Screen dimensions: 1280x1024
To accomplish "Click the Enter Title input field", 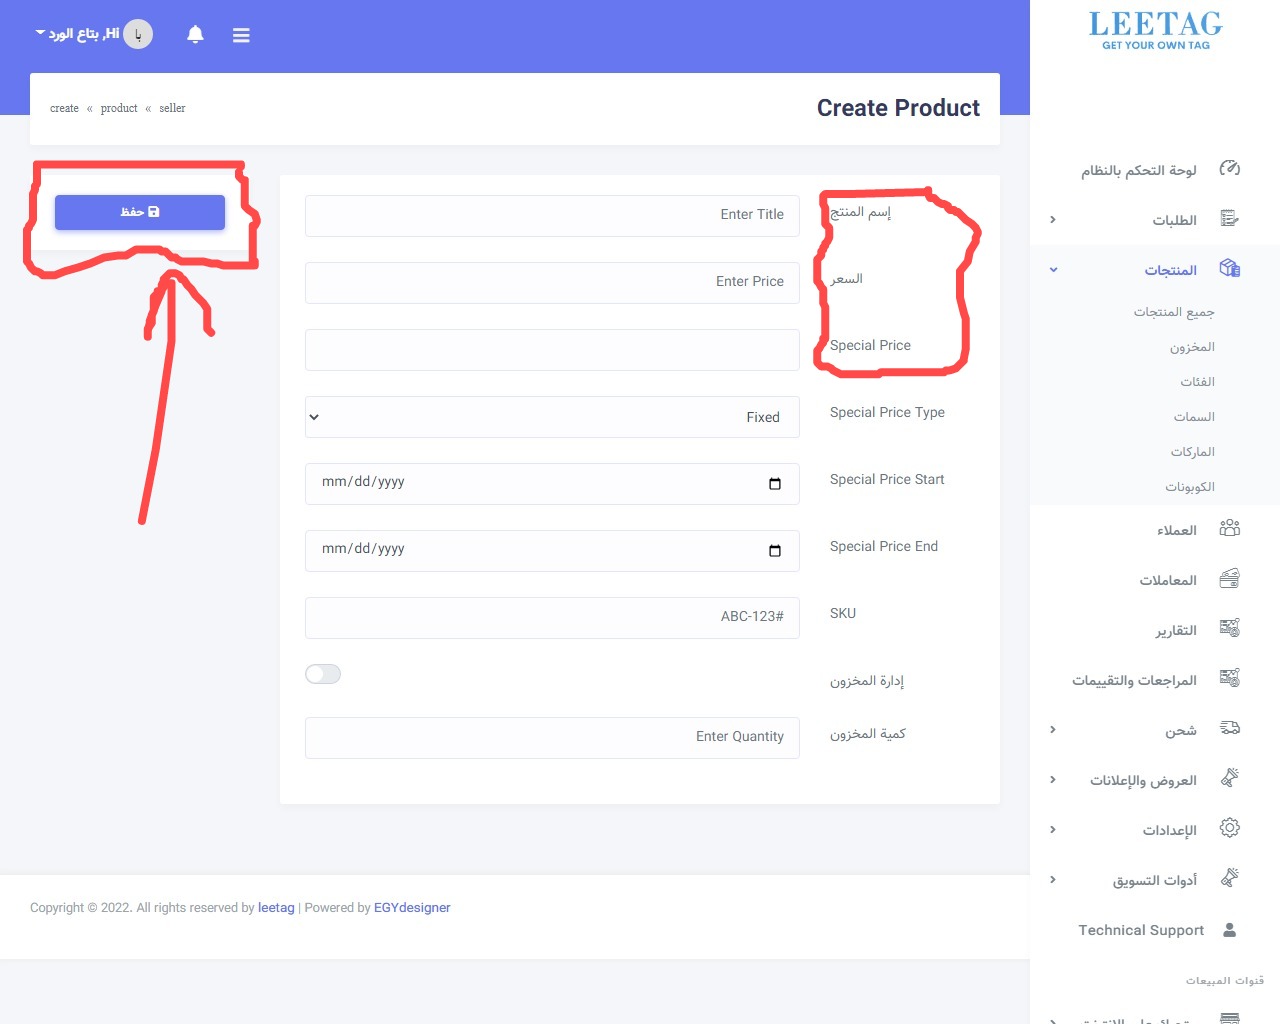I will click(552, 215).
